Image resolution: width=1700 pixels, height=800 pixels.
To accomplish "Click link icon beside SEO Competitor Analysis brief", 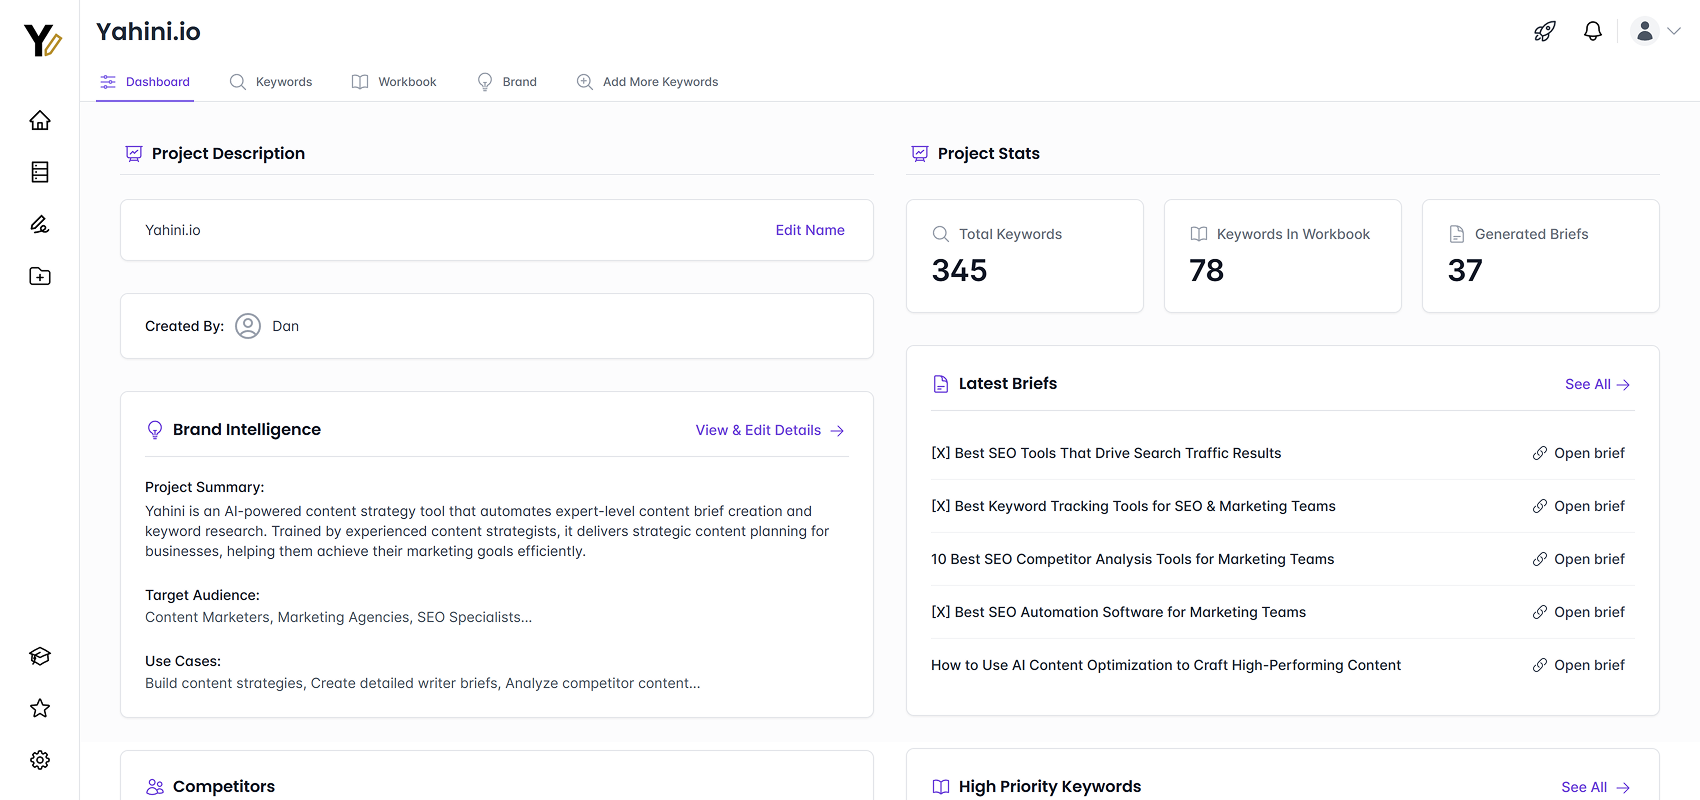I will click(1540, 559).
